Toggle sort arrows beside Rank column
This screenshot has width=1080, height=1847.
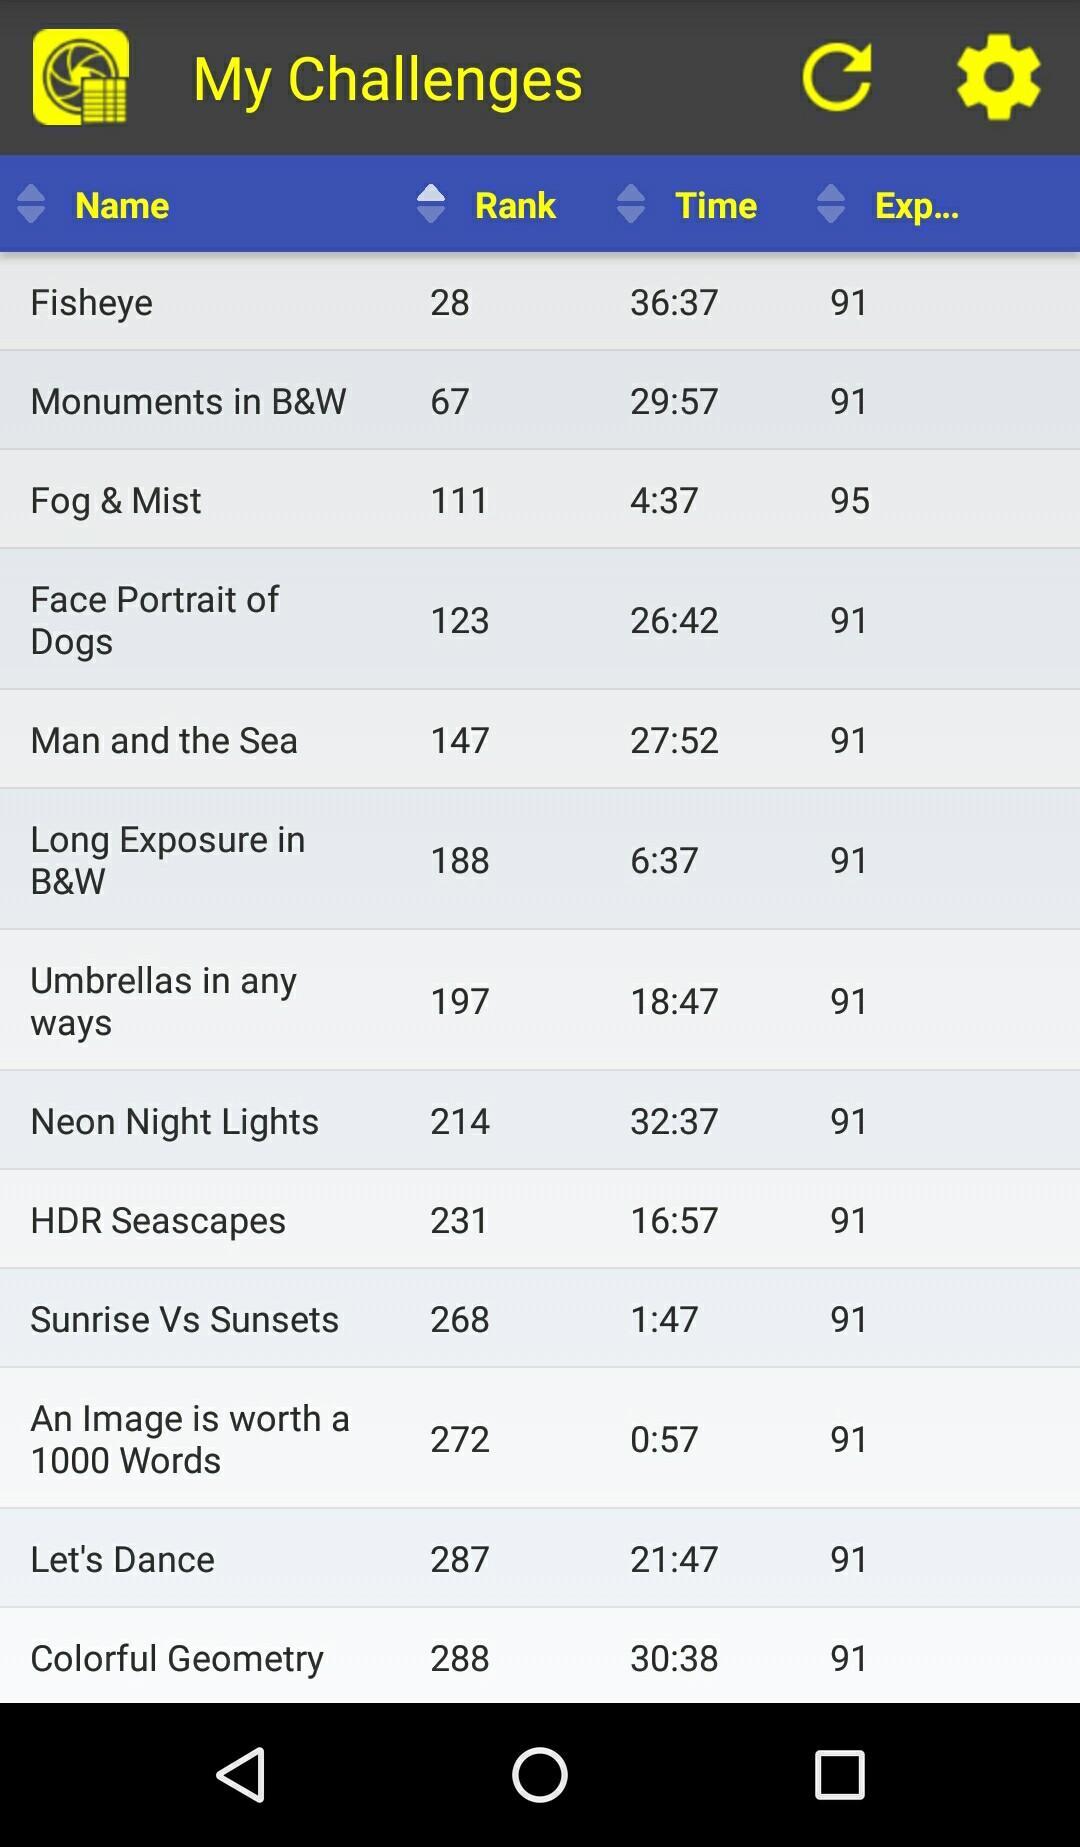coord(431,204)
